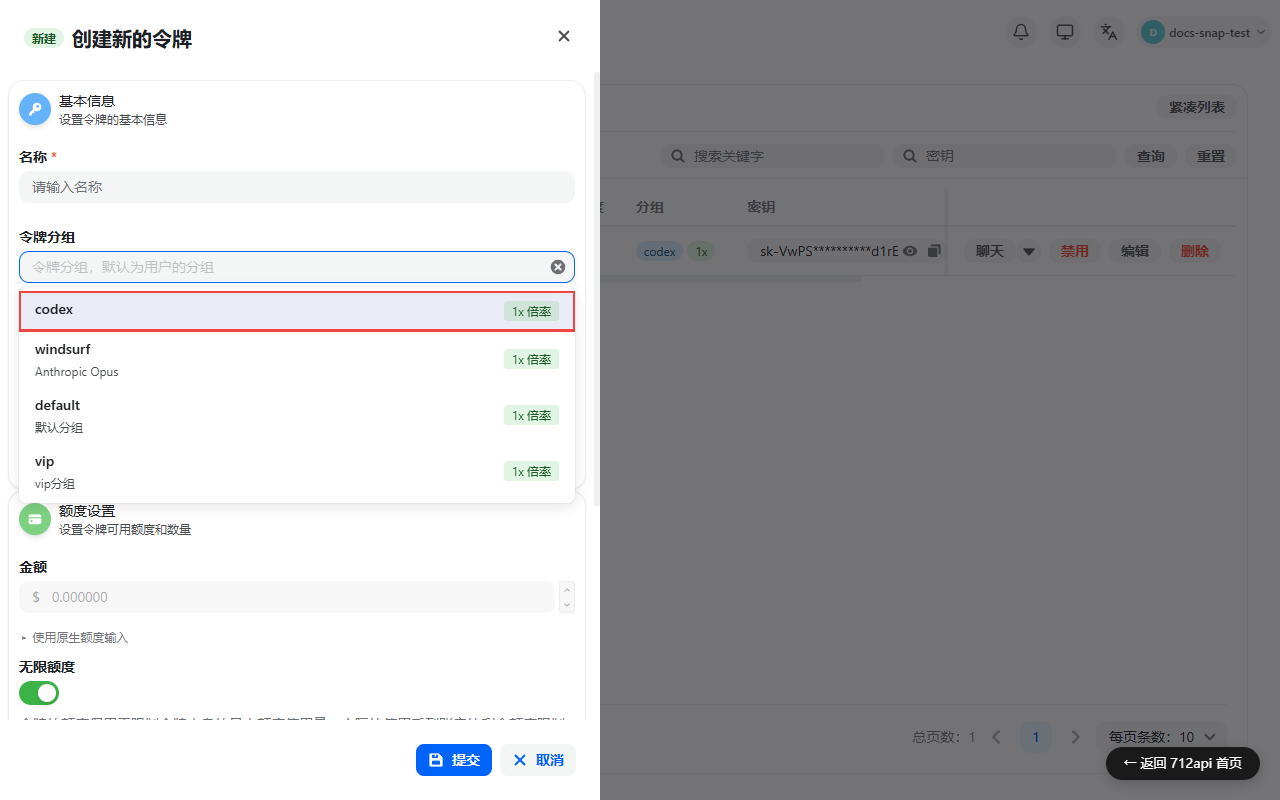Image resolution: width=1280 pixels, height=800 pixels.
Task: Submit the new token with 提交
Action: [454, 760]
